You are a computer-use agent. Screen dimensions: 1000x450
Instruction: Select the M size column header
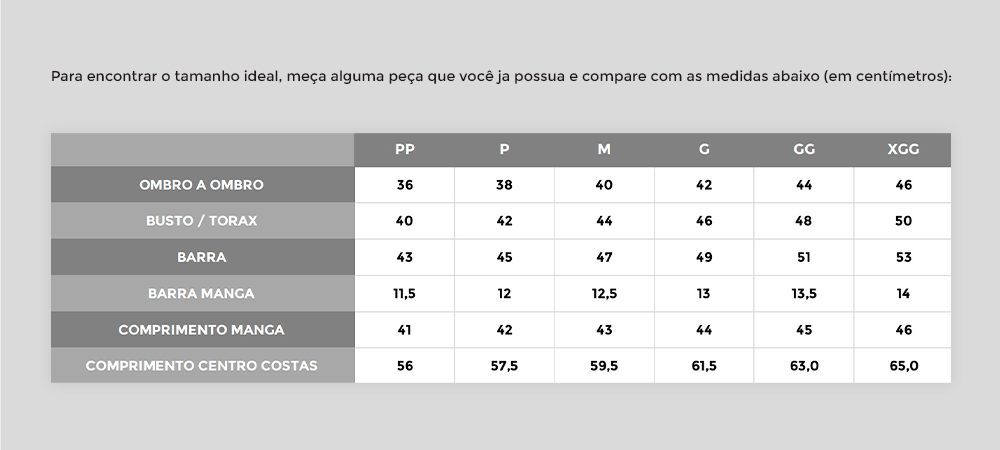604,149
